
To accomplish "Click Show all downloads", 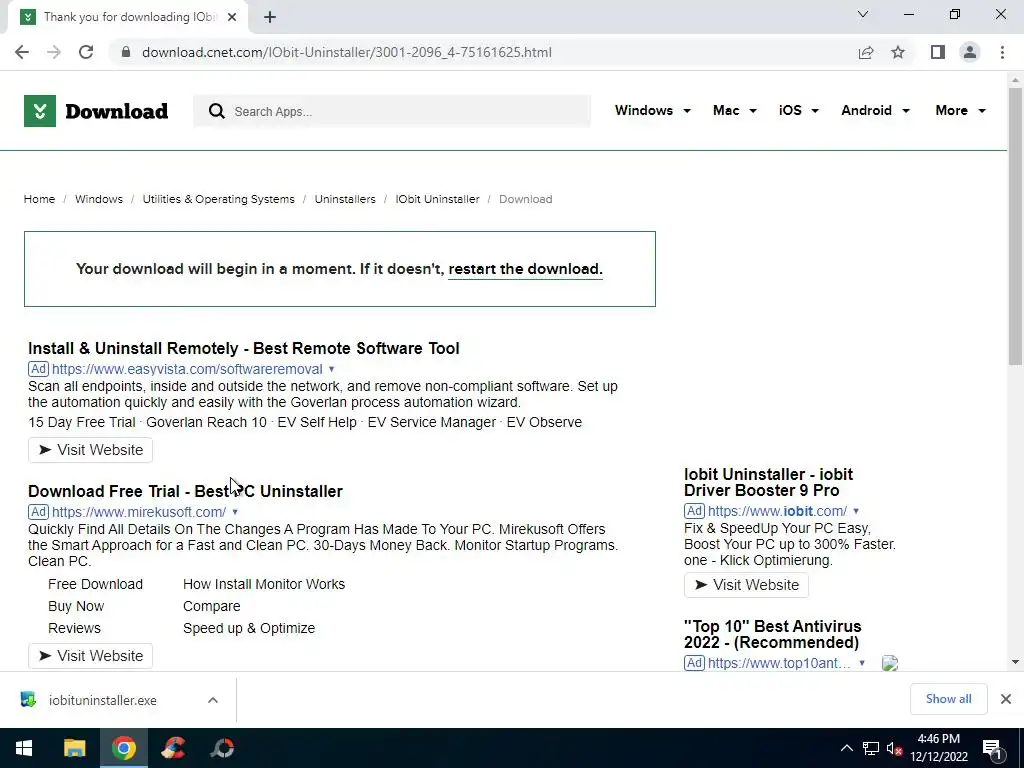I will tap(948, 699).
